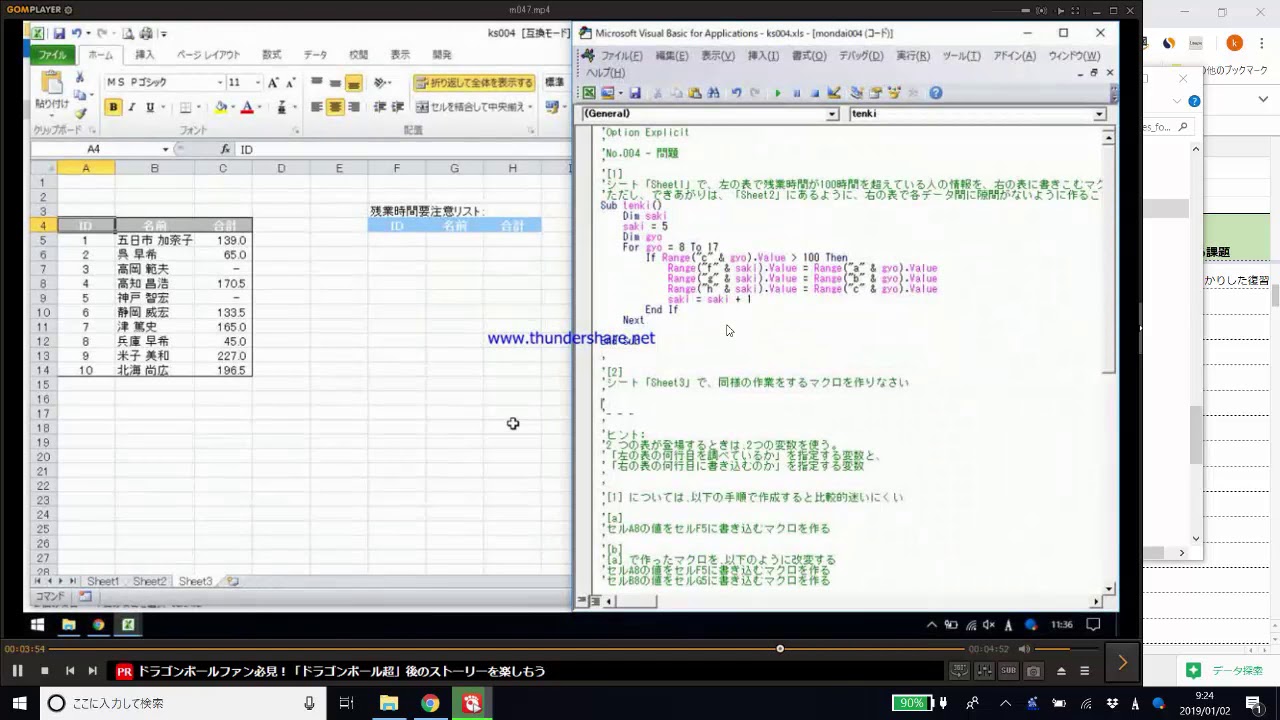Expand the (General) object dropdown

[x=832, y=114]
